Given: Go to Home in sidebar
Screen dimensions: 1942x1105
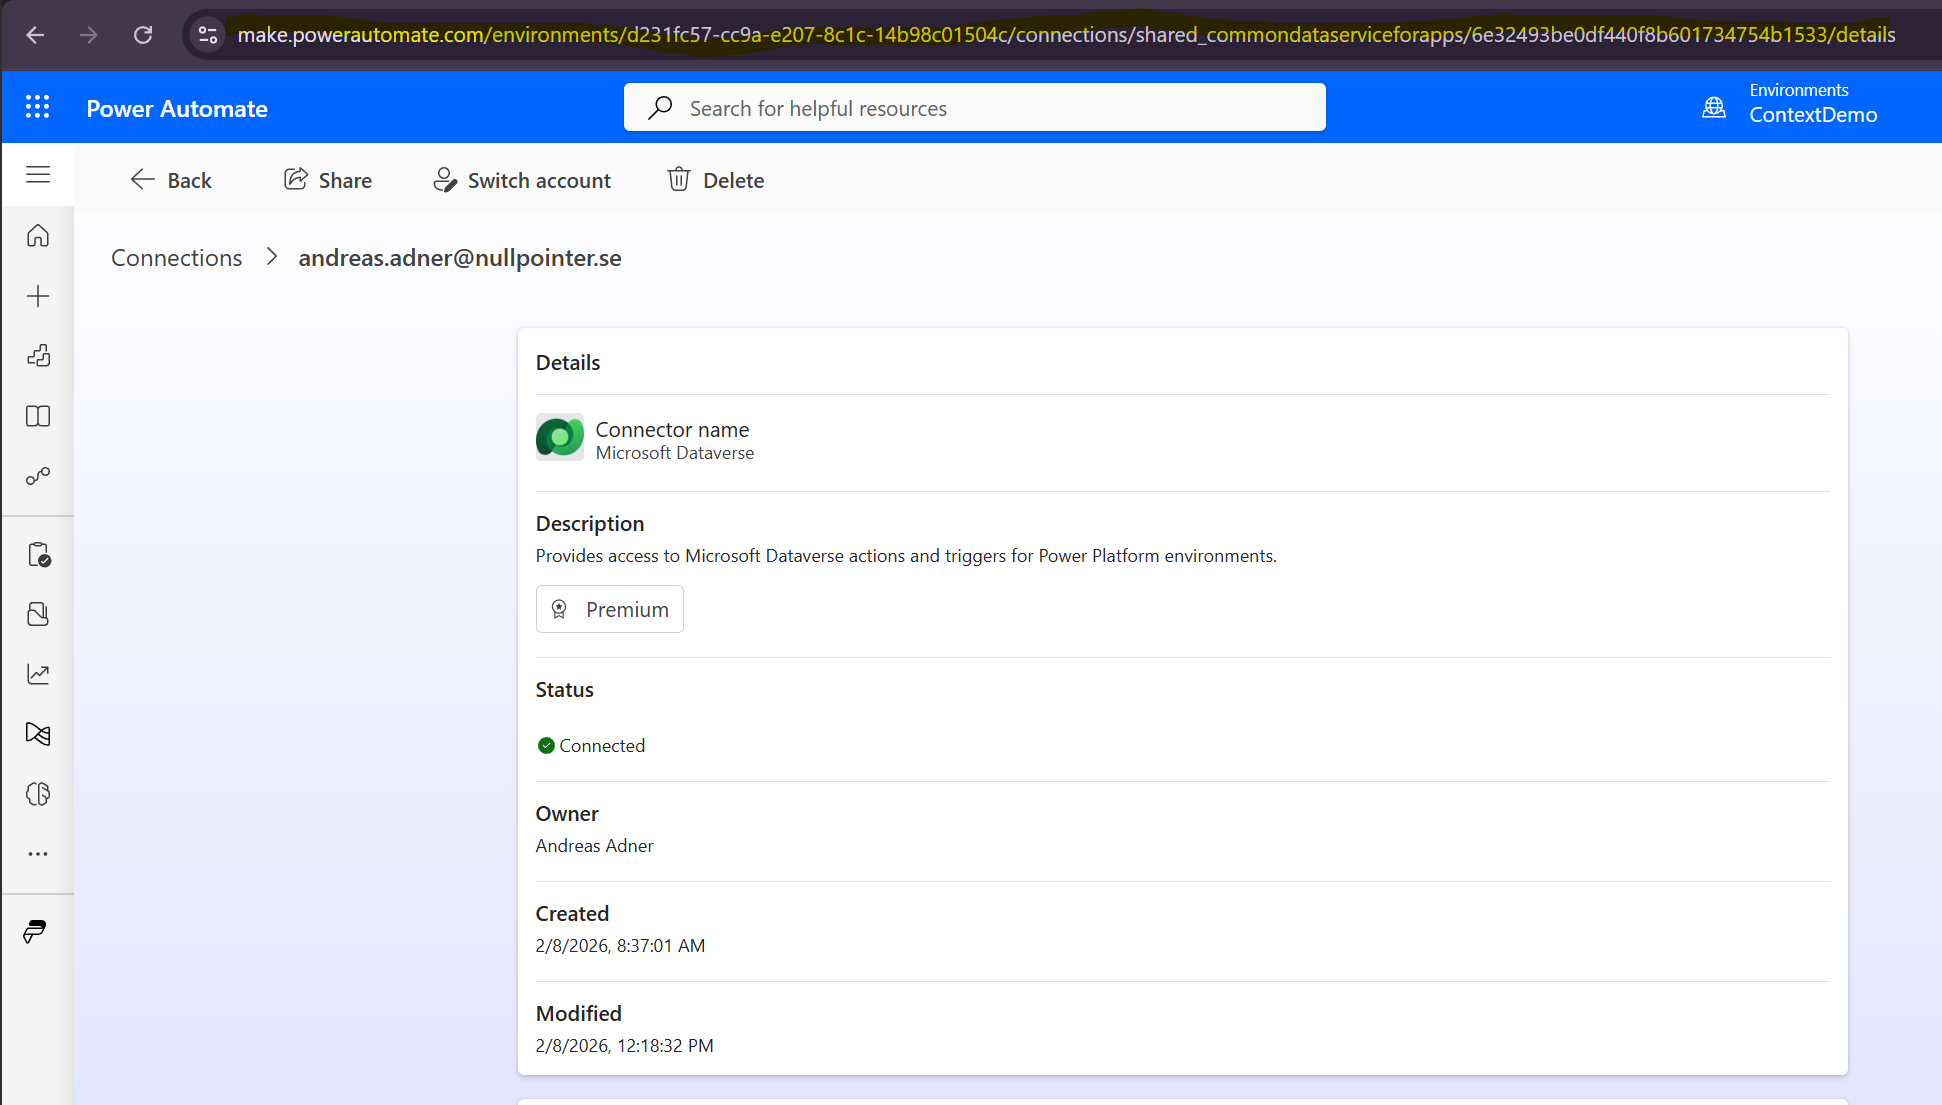Looking at the screenshot, I should (38, 236).
